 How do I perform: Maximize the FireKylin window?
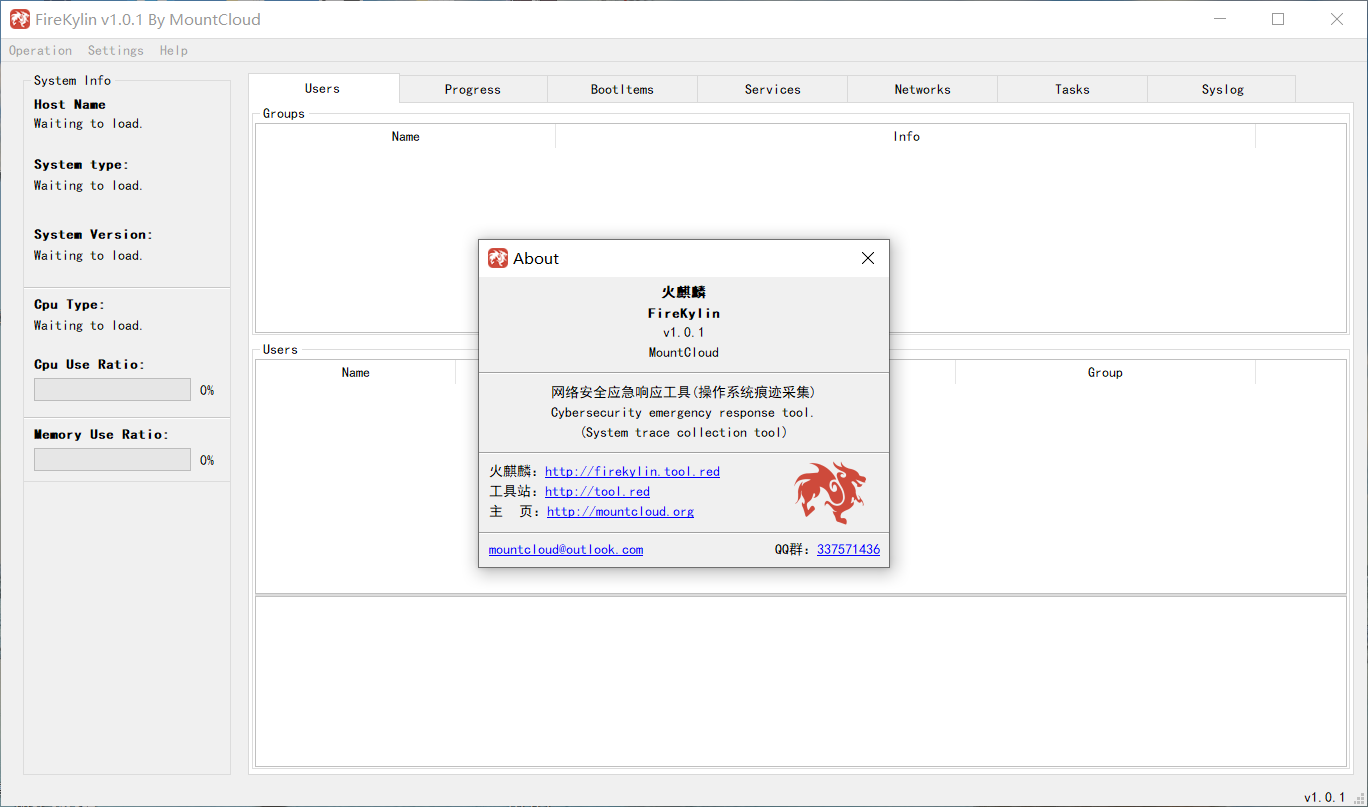[x=1278, y=19]
